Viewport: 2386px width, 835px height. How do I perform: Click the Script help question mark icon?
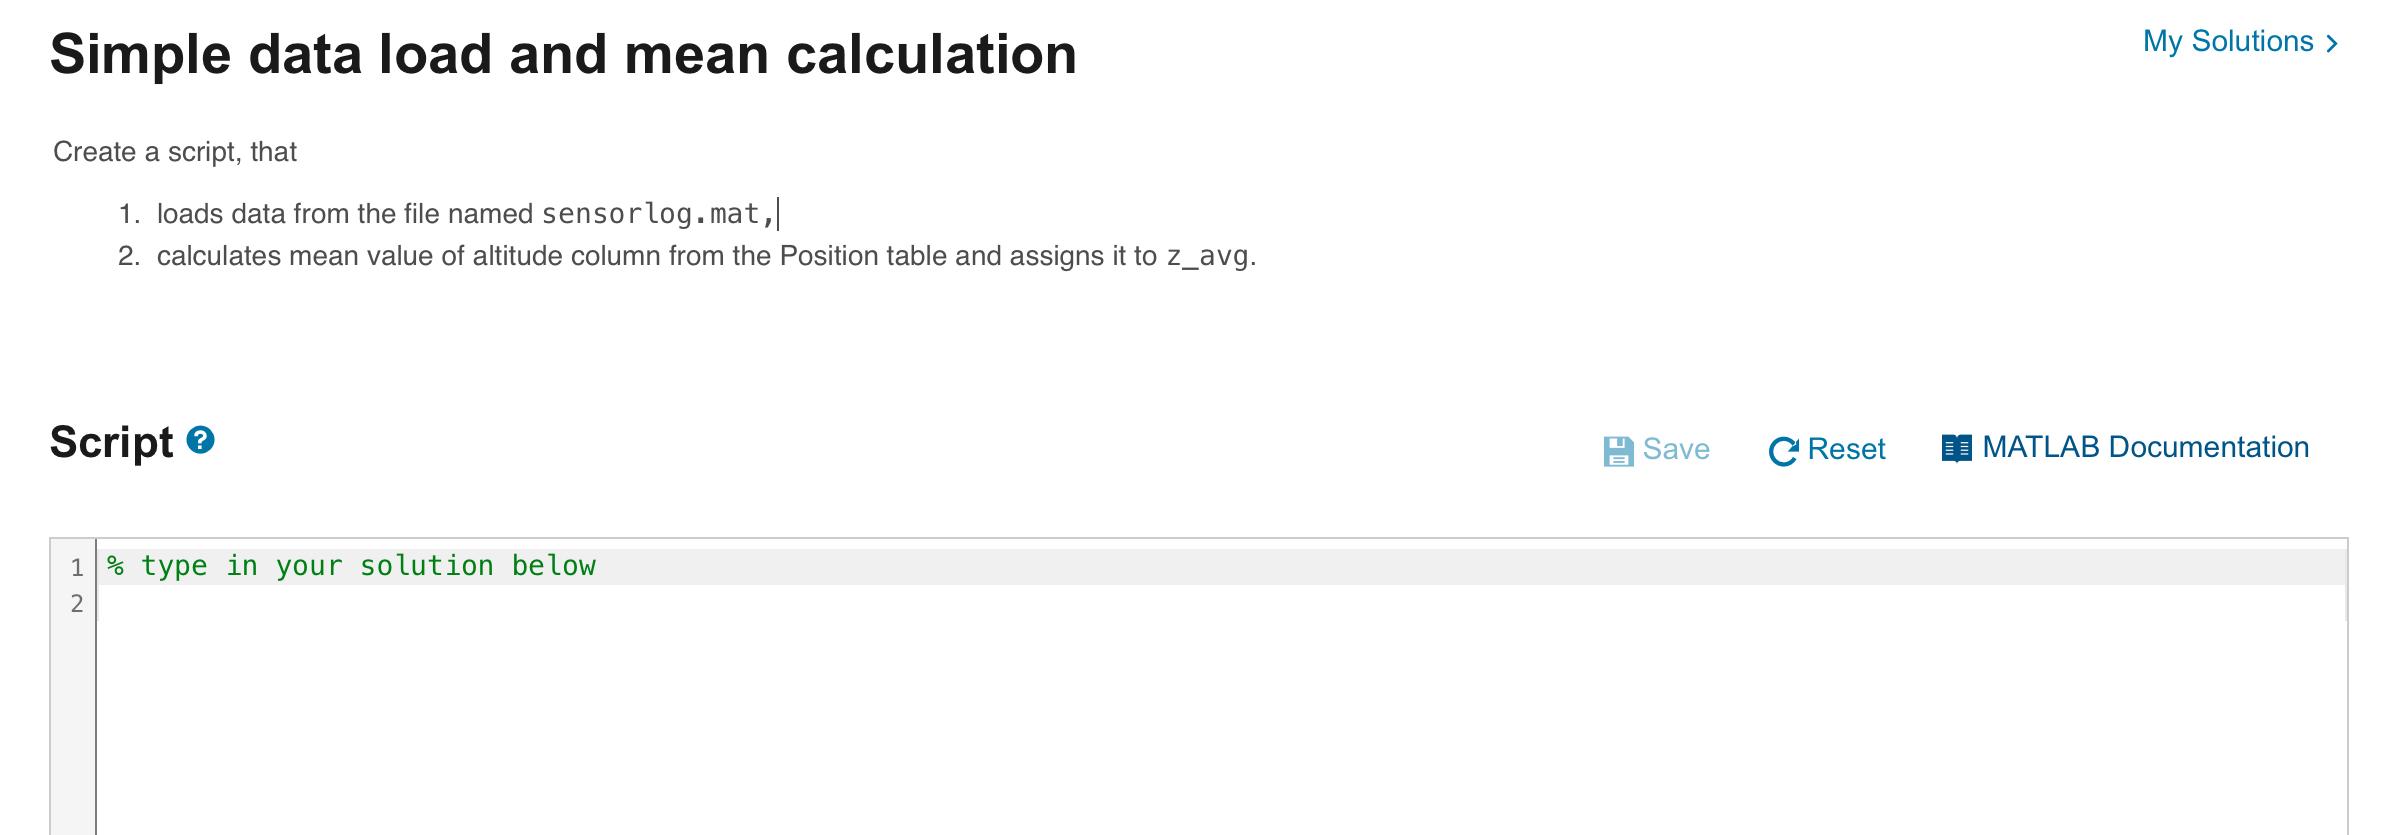(x=200, y=439)
